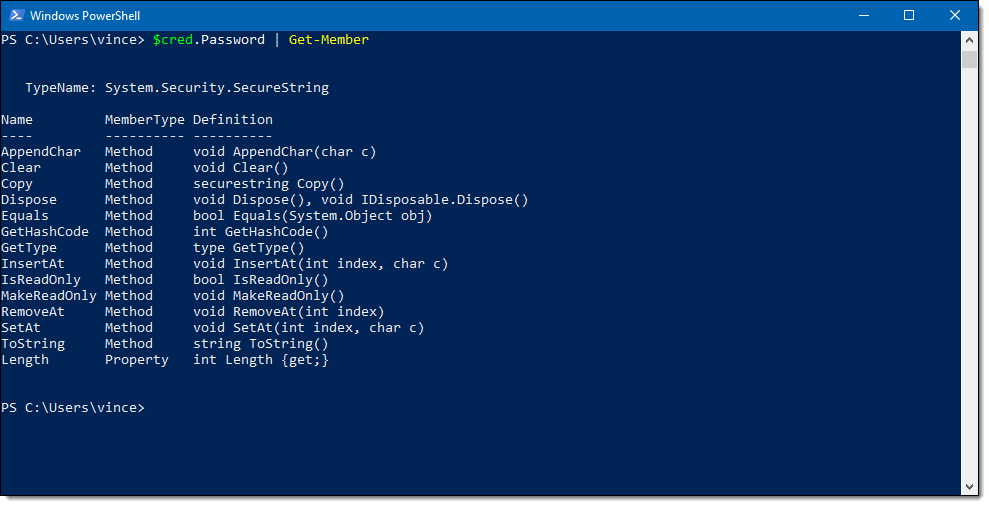Minimize the Windows PowerShell window
989x506 pixels.
tap(863, 15)
